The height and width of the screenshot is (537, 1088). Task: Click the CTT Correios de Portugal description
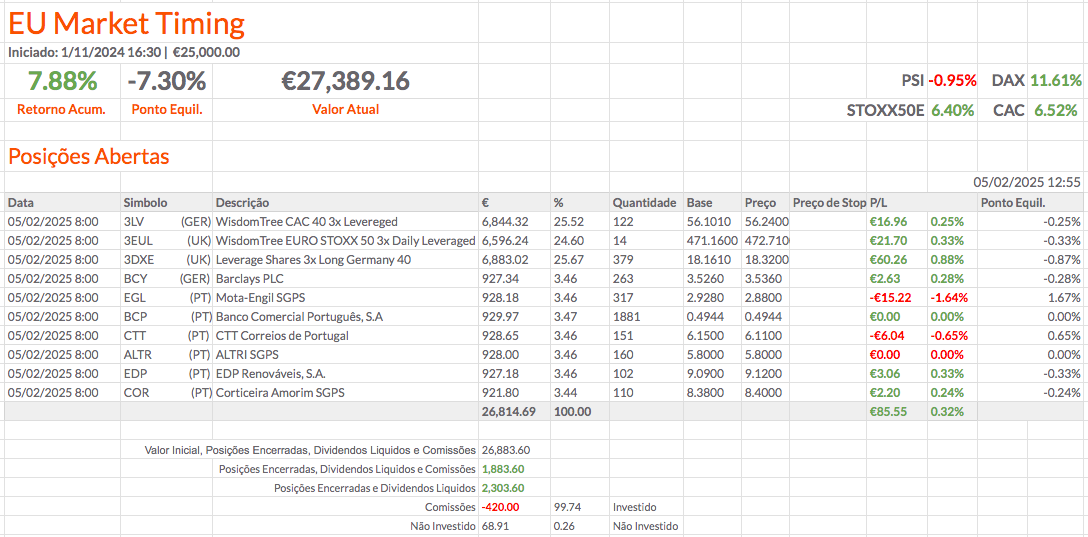click(282, 336)
